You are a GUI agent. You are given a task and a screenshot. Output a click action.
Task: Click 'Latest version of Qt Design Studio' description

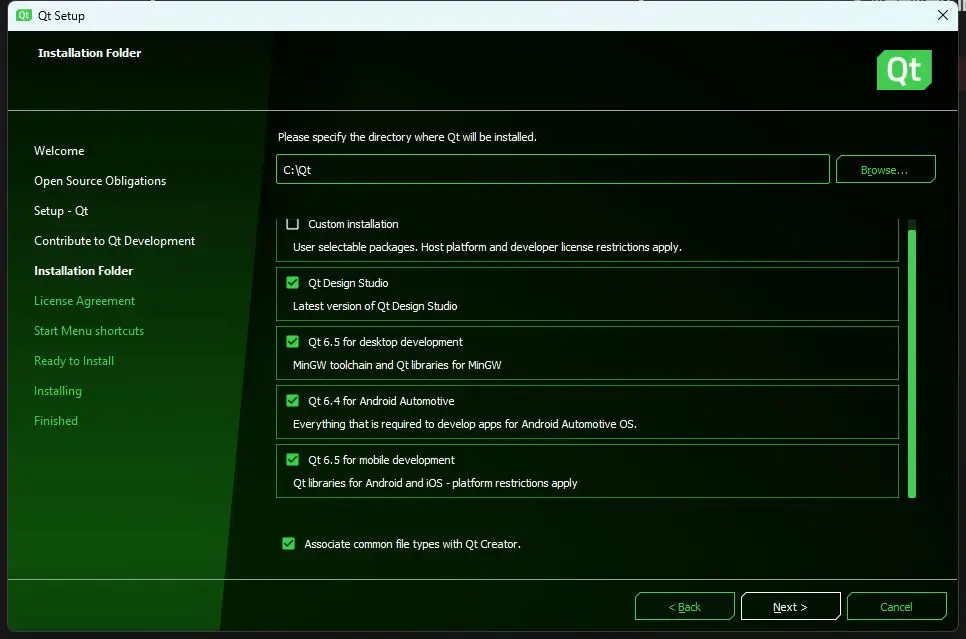tap(375, 306)
